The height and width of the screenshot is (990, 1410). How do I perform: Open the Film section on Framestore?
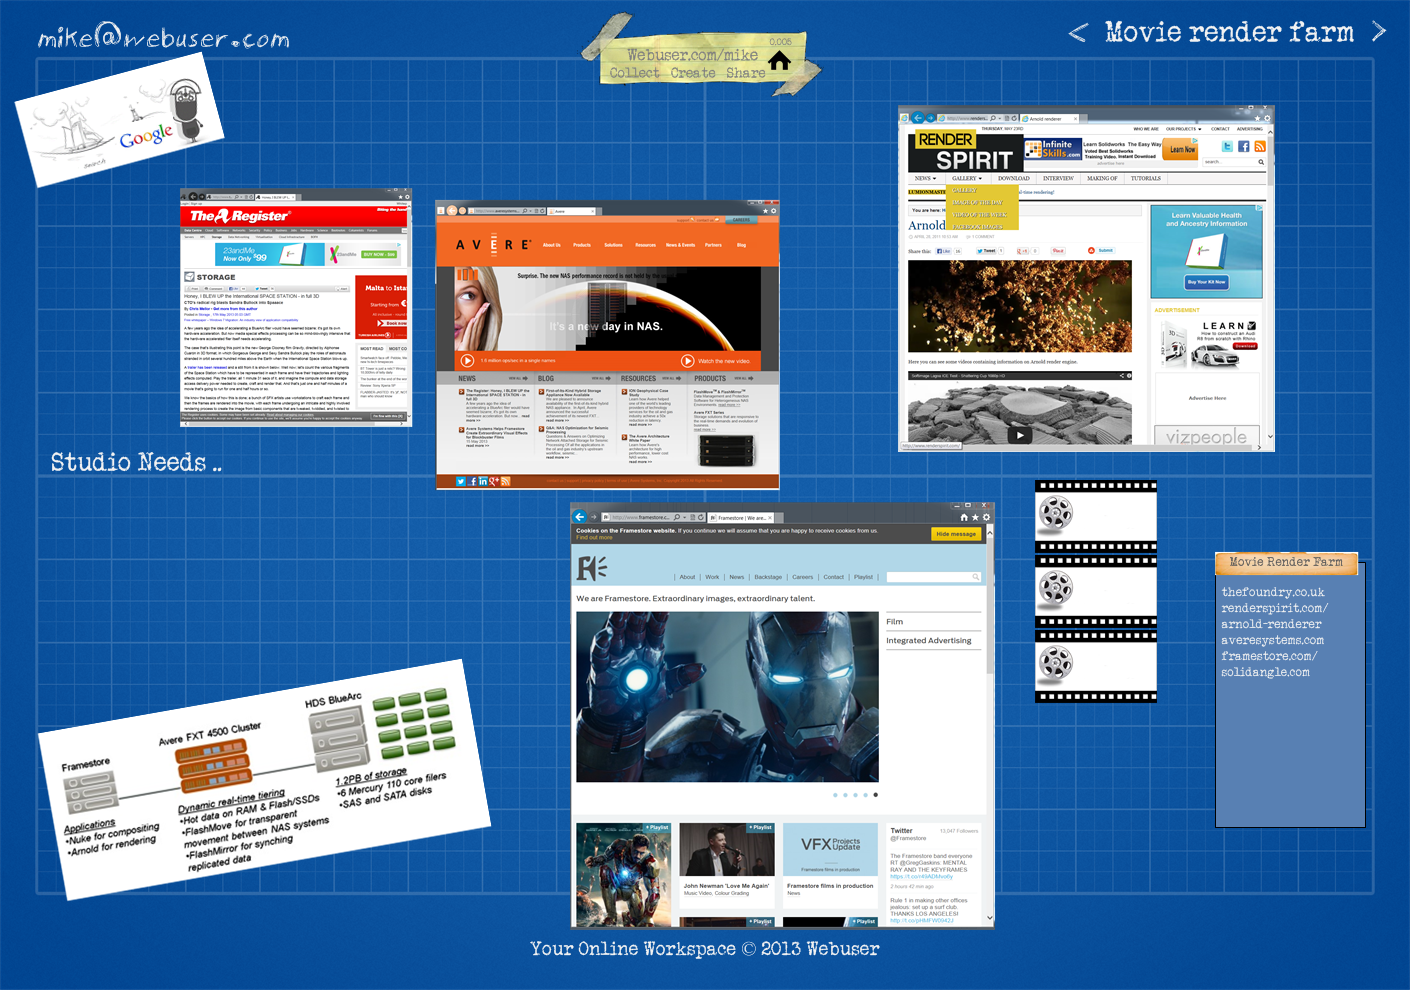click(895, 622)
